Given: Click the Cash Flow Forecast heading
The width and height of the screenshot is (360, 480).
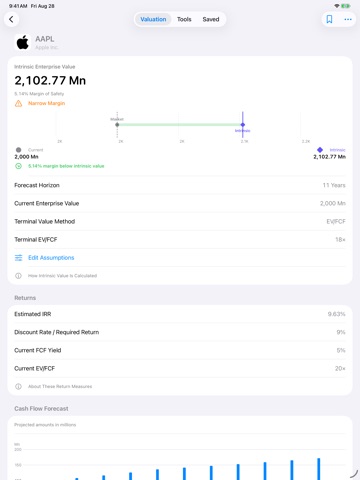Looking at the screenshot, I should [x=41, y=409].
